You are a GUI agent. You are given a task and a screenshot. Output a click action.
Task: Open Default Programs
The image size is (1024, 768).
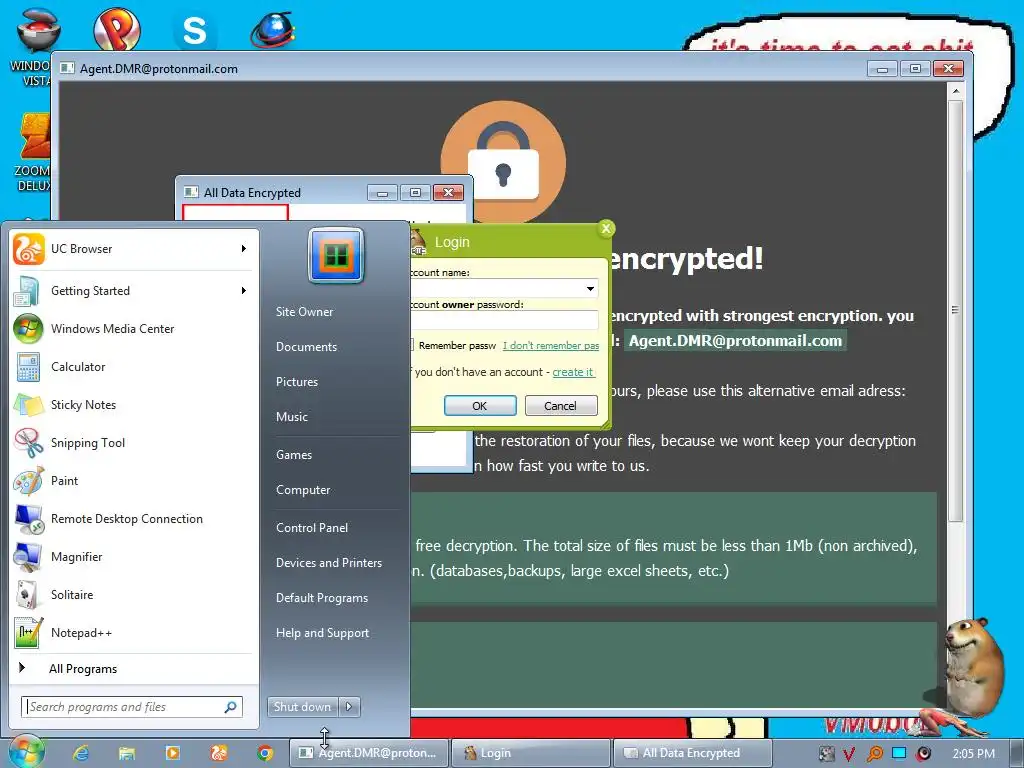[322, 598]
